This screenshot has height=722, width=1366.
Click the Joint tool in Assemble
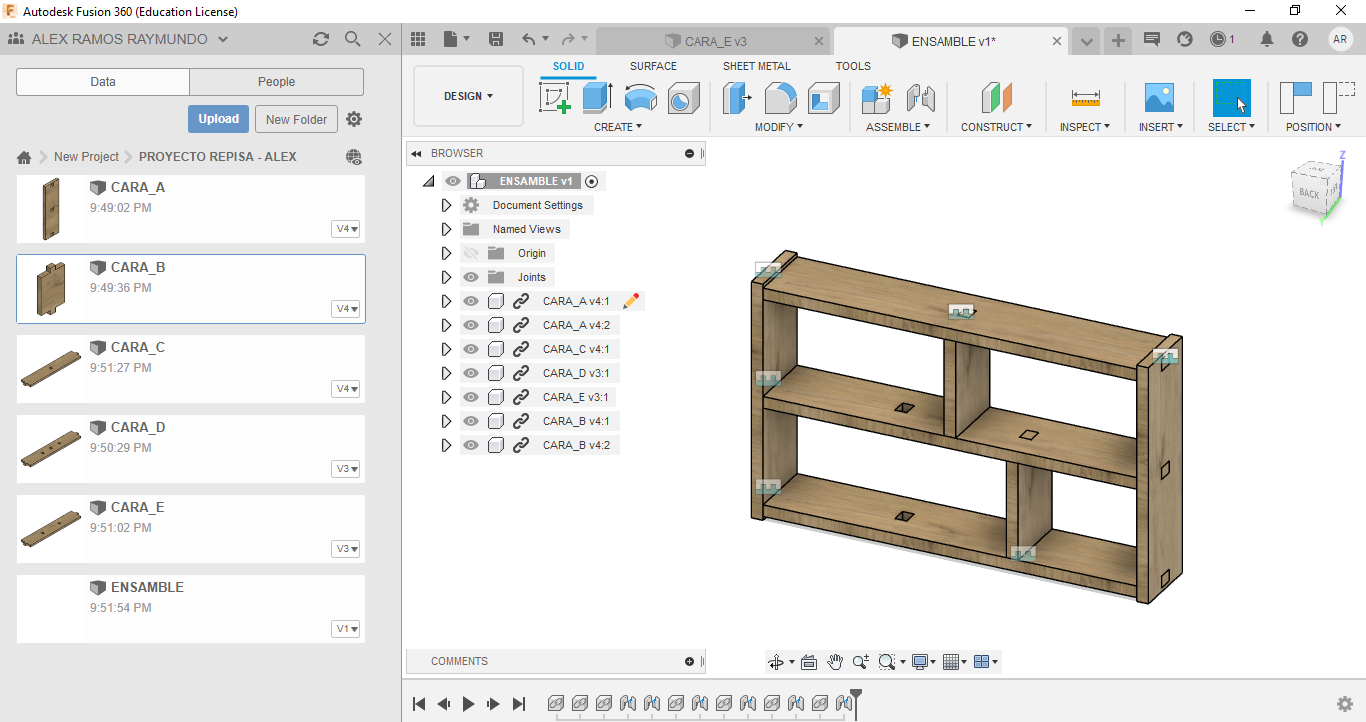click(x=920, y=98)
